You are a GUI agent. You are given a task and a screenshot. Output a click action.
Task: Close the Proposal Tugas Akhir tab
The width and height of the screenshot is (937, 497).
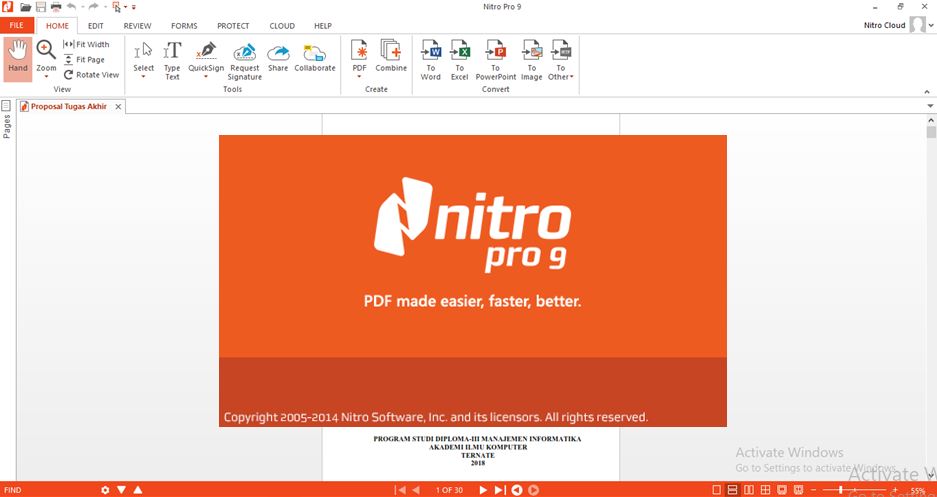tap(118, 107)
